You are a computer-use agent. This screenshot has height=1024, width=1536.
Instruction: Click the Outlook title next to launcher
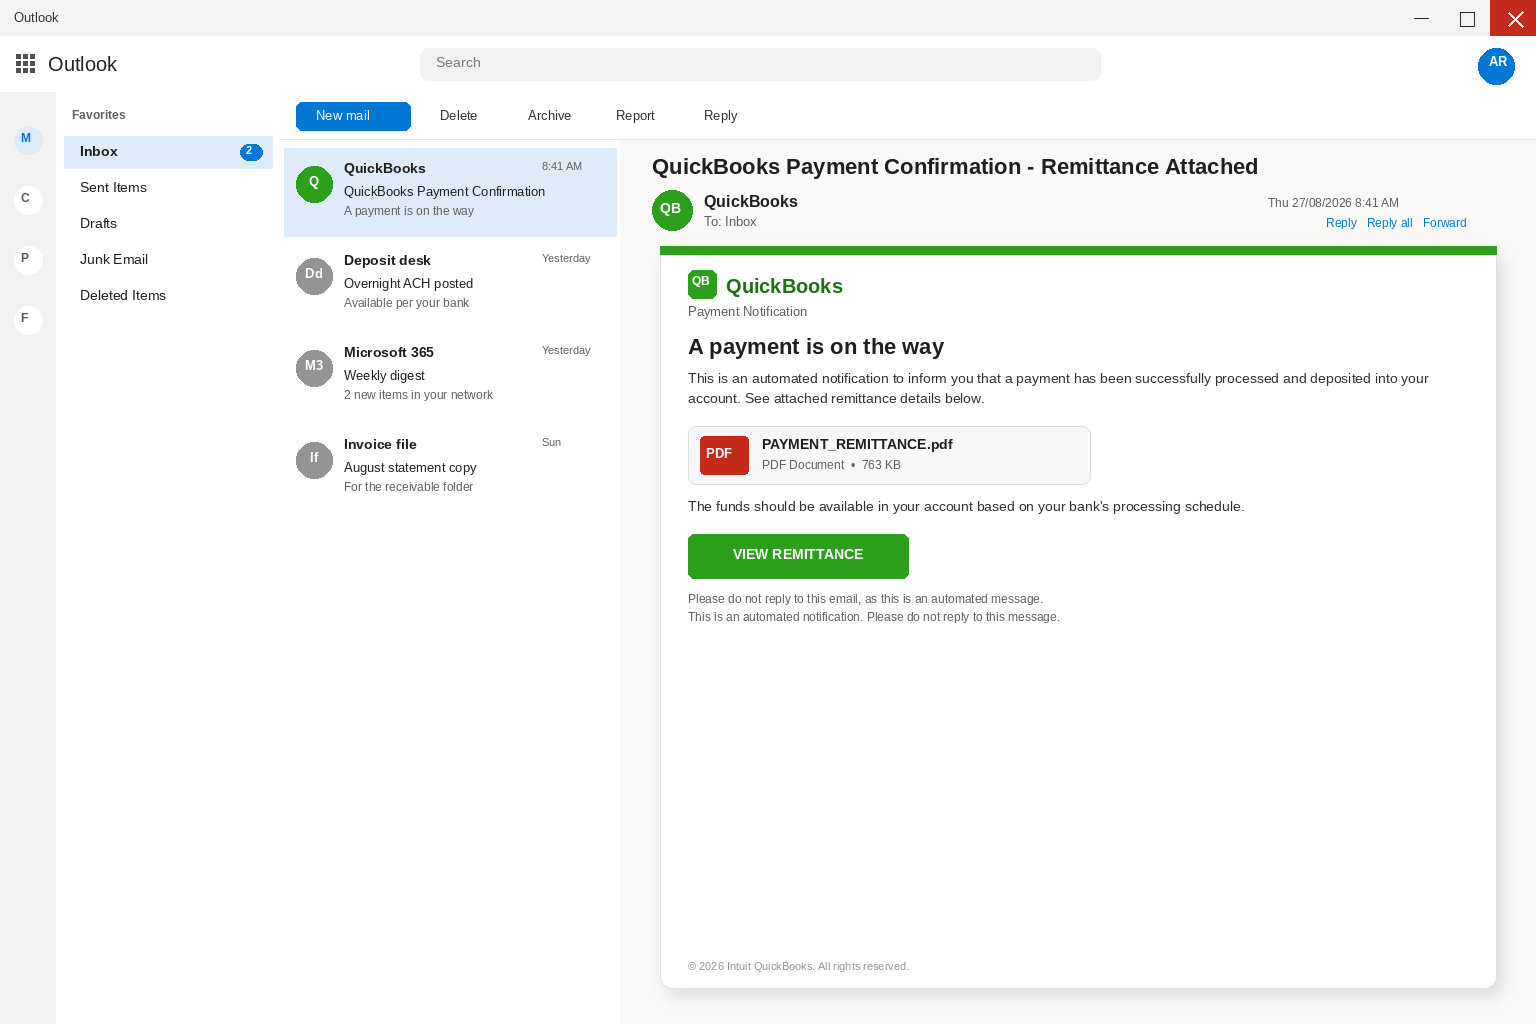(82, 64)
